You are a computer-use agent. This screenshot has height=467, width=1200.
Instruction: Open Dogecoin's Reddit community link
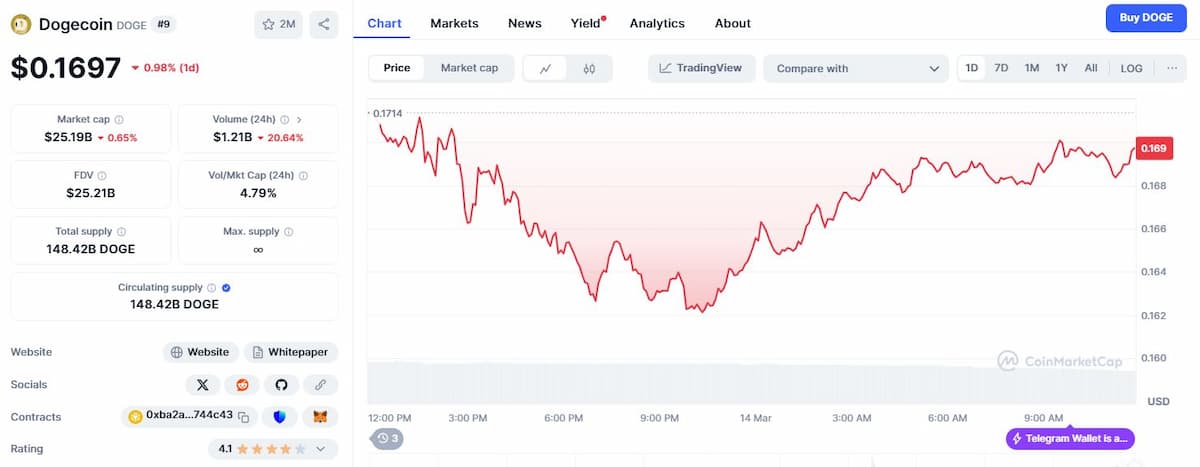click(242, 384)
